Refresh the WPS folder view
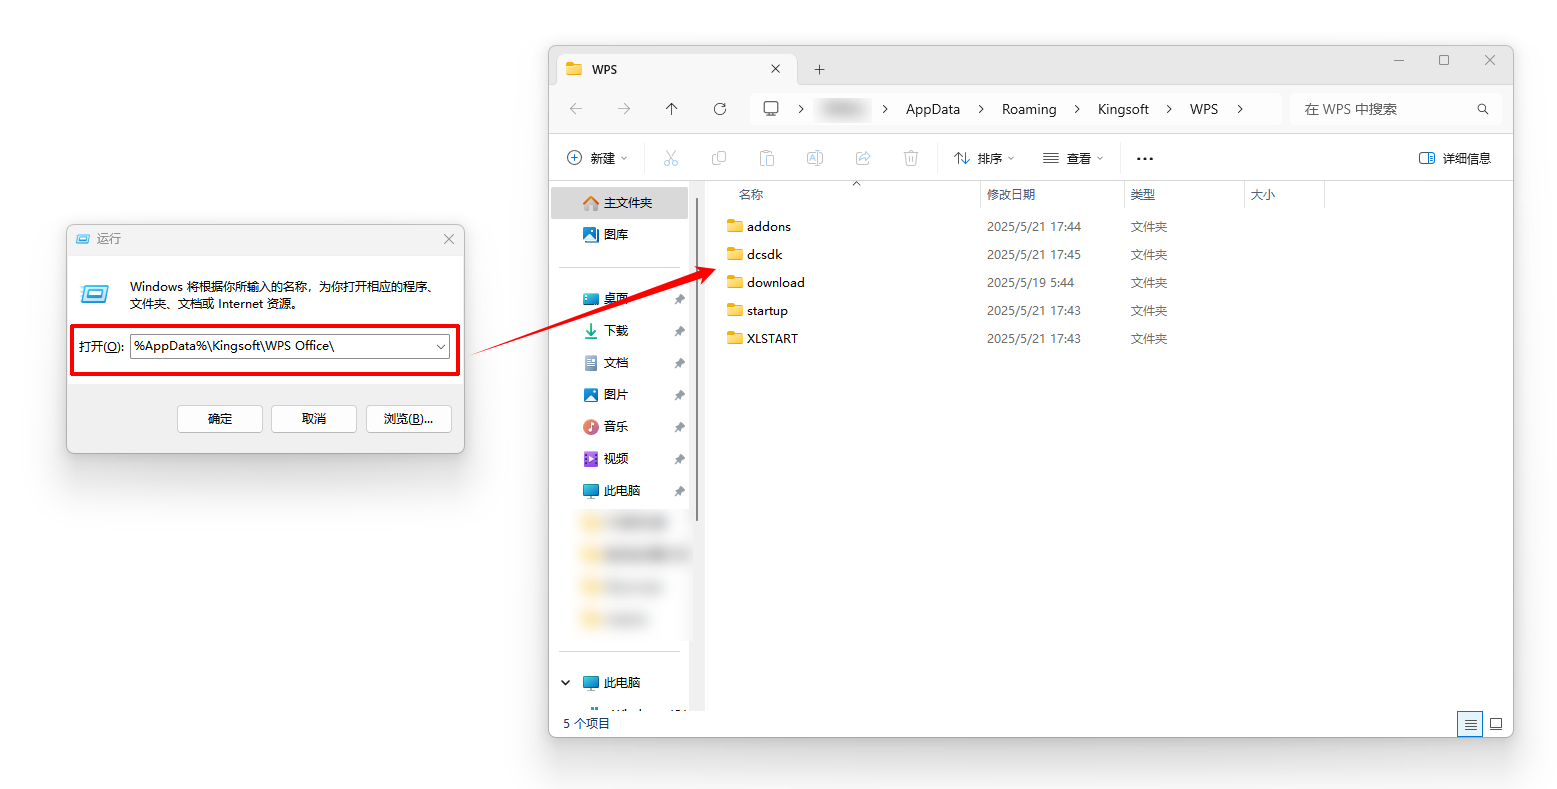1557x789 pixels. (720, 109)
